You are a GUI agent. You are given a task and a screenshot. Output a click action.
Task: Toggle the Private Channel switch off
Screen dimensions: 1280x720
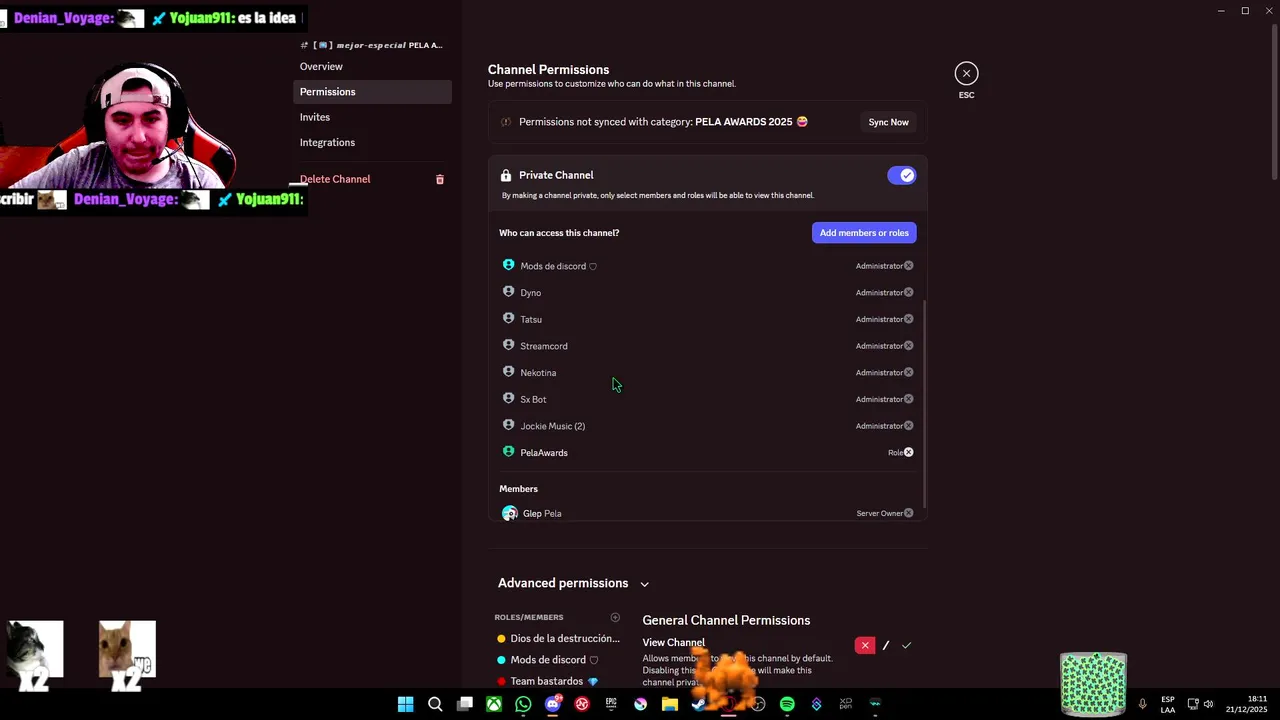(x=901, y=175)
